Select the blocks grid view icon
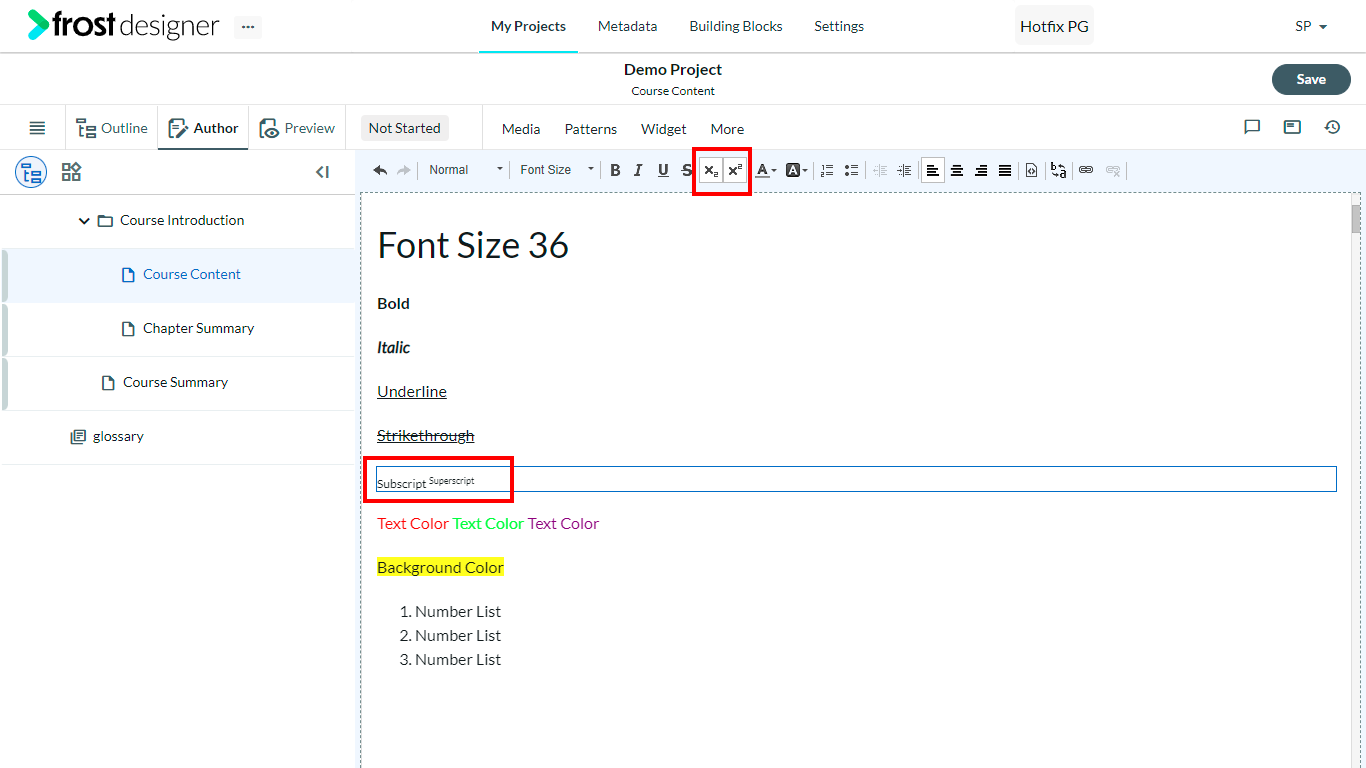Image resolution: width=1366 pixels, height=768 pixels. (71, 172)
